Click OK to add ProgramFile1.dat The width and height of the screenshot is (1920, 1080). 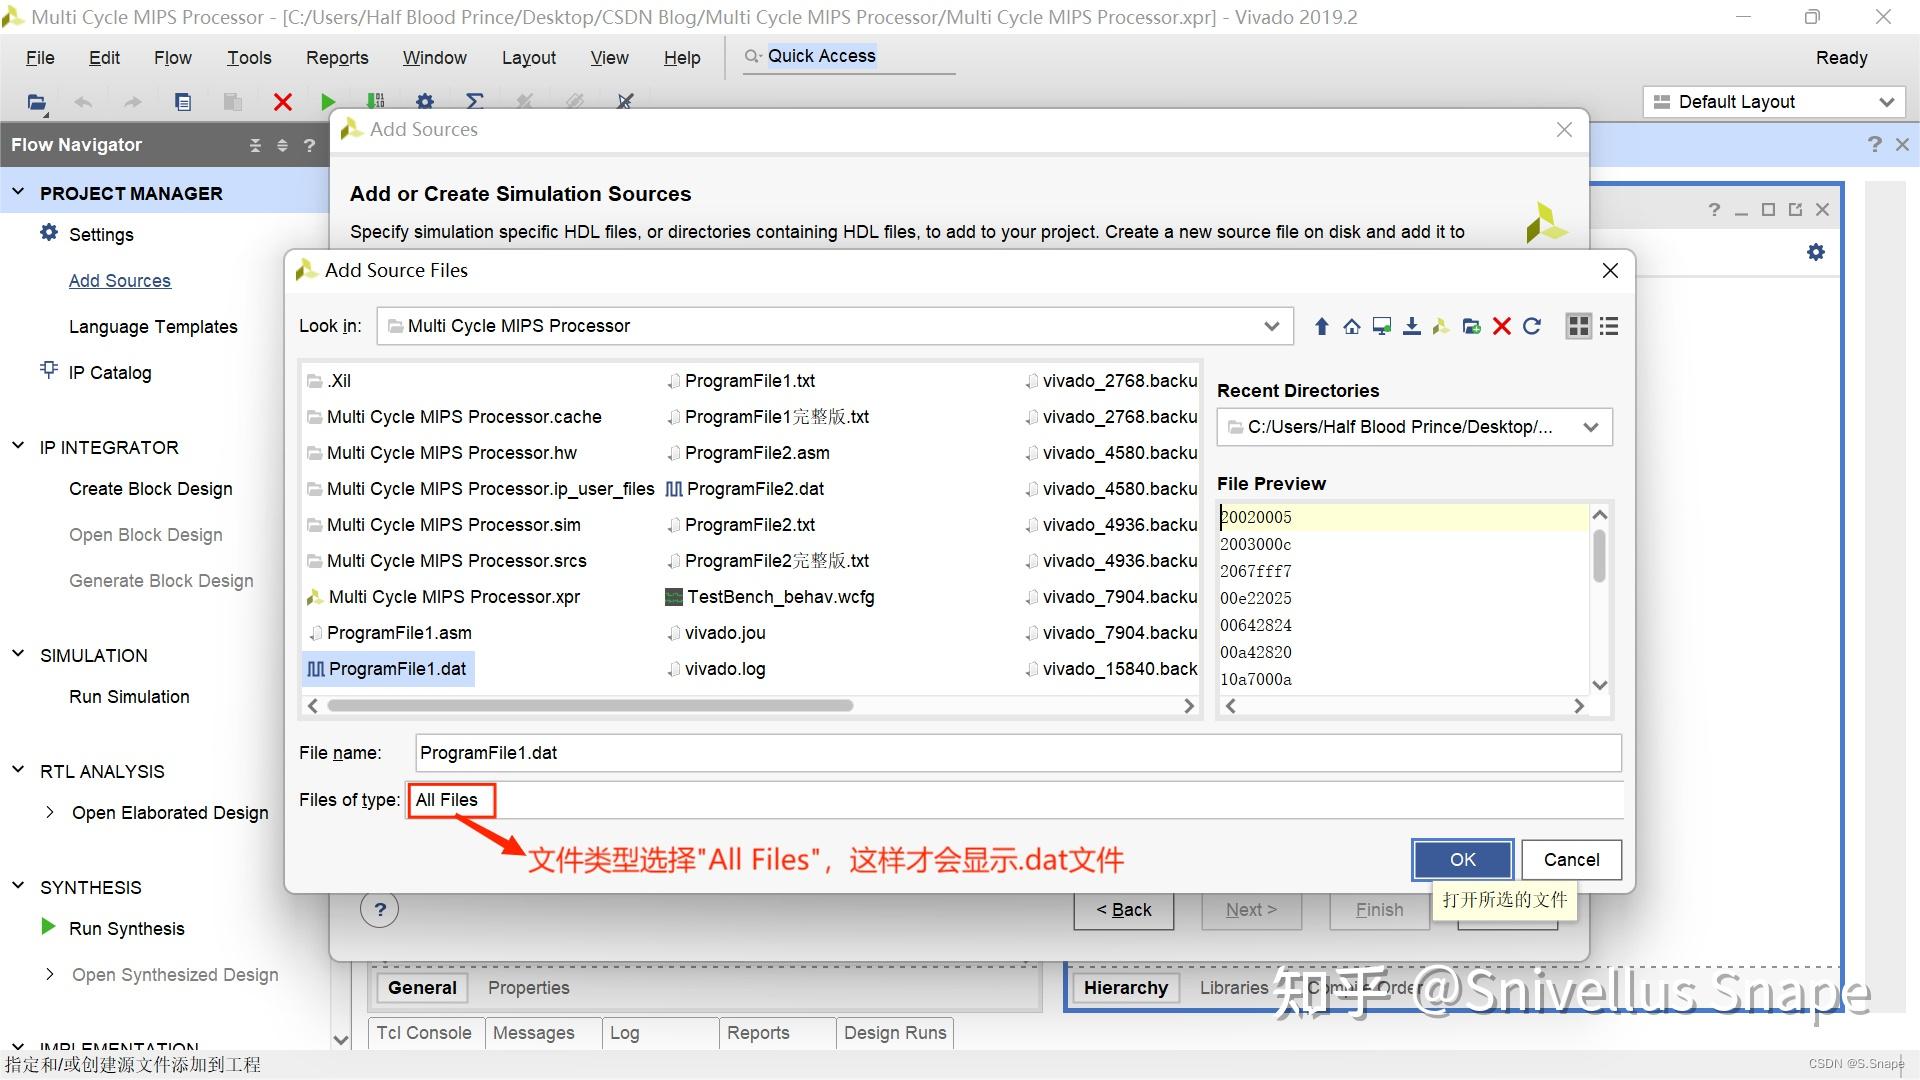coord(1461,859)
